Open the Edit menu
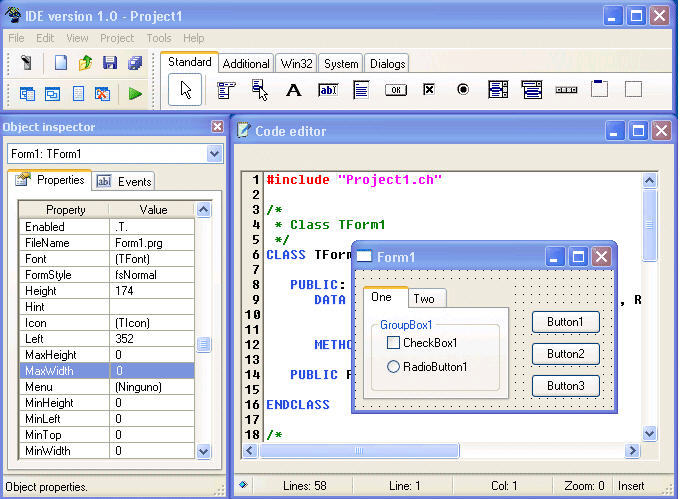The width and height of the screenshot is (680, 499). (45, 38)
